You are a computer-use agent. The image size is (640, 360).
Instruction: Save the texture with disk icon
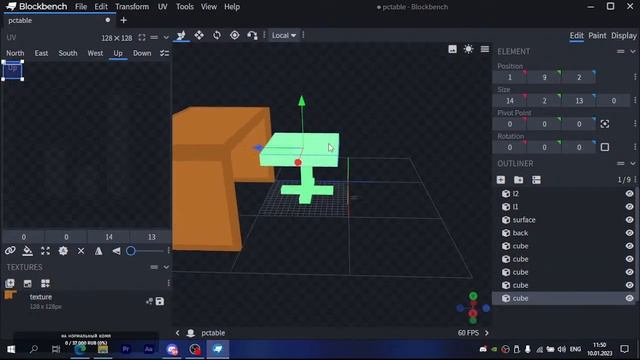click(x=160, y=302)
